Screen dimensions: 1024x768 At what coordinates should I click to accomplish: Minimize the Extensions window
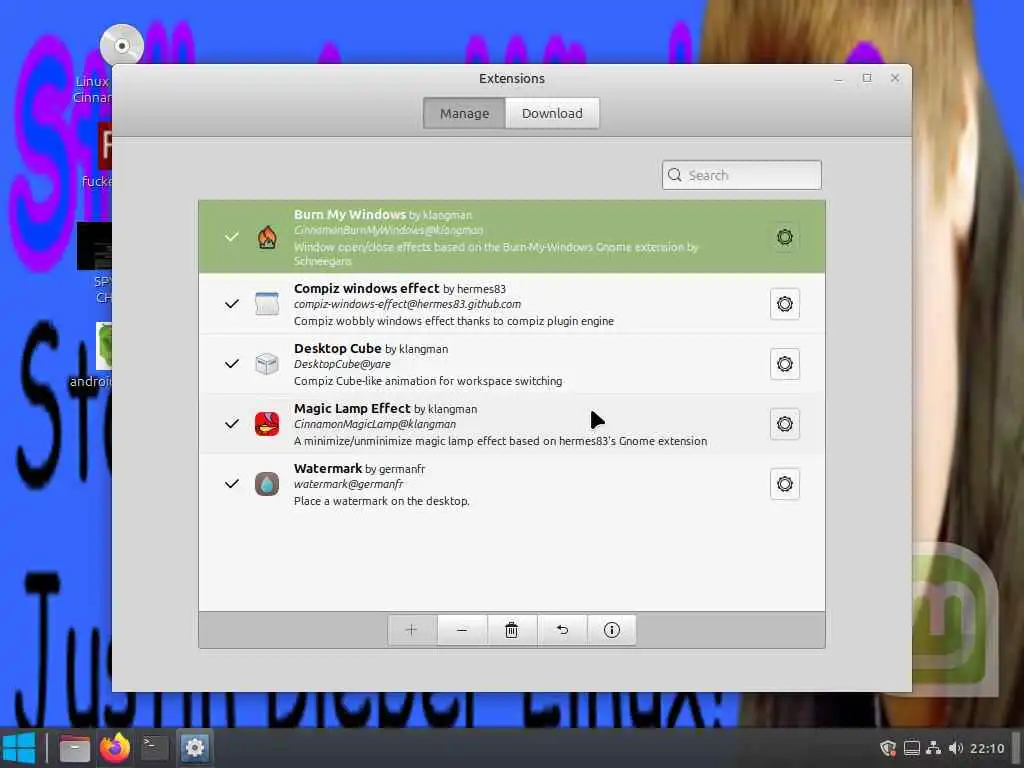click(839, 79)
